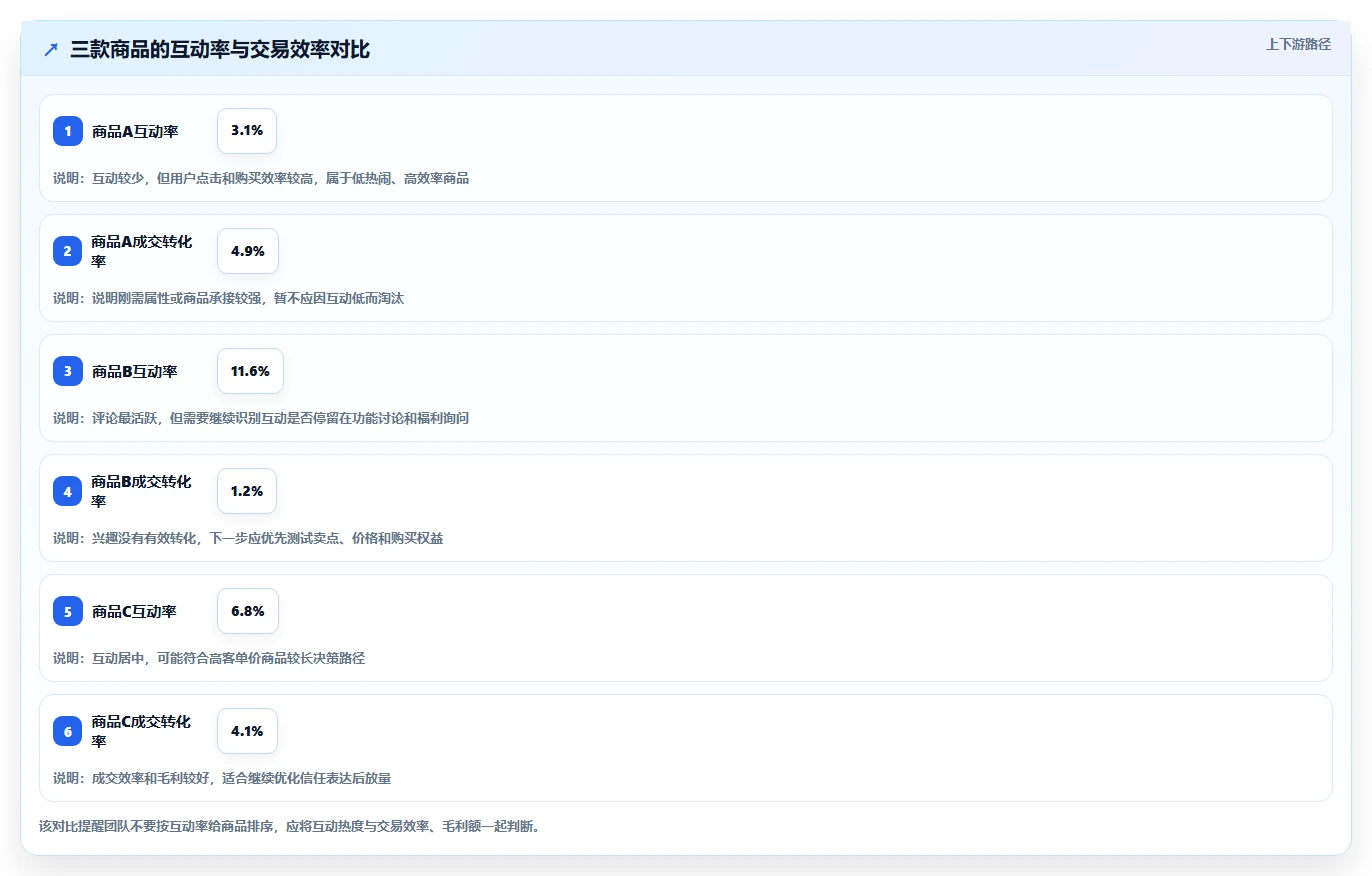This screenshot has width=1372, height=876.
Task: Click the 4.9% value chip
Action: click(248, 251)
